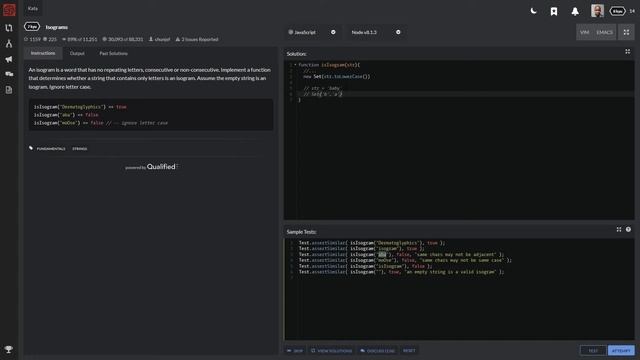Click the Isograms kata title
Image resolution: width=640 pixels, height=360 pixels.
coord(57,27)
